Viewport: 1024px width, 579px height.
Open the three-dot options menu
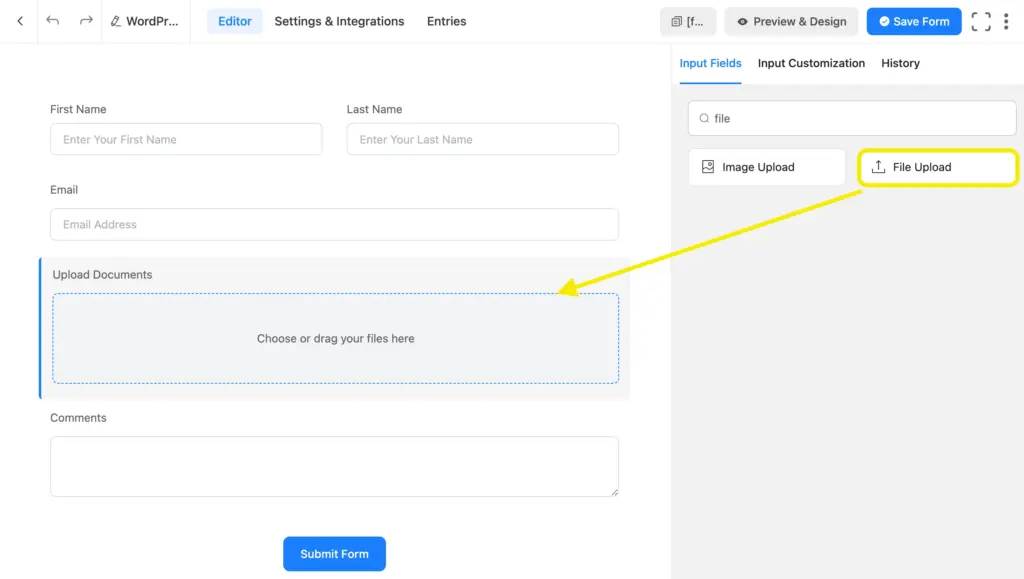(x=1007, y=20)
